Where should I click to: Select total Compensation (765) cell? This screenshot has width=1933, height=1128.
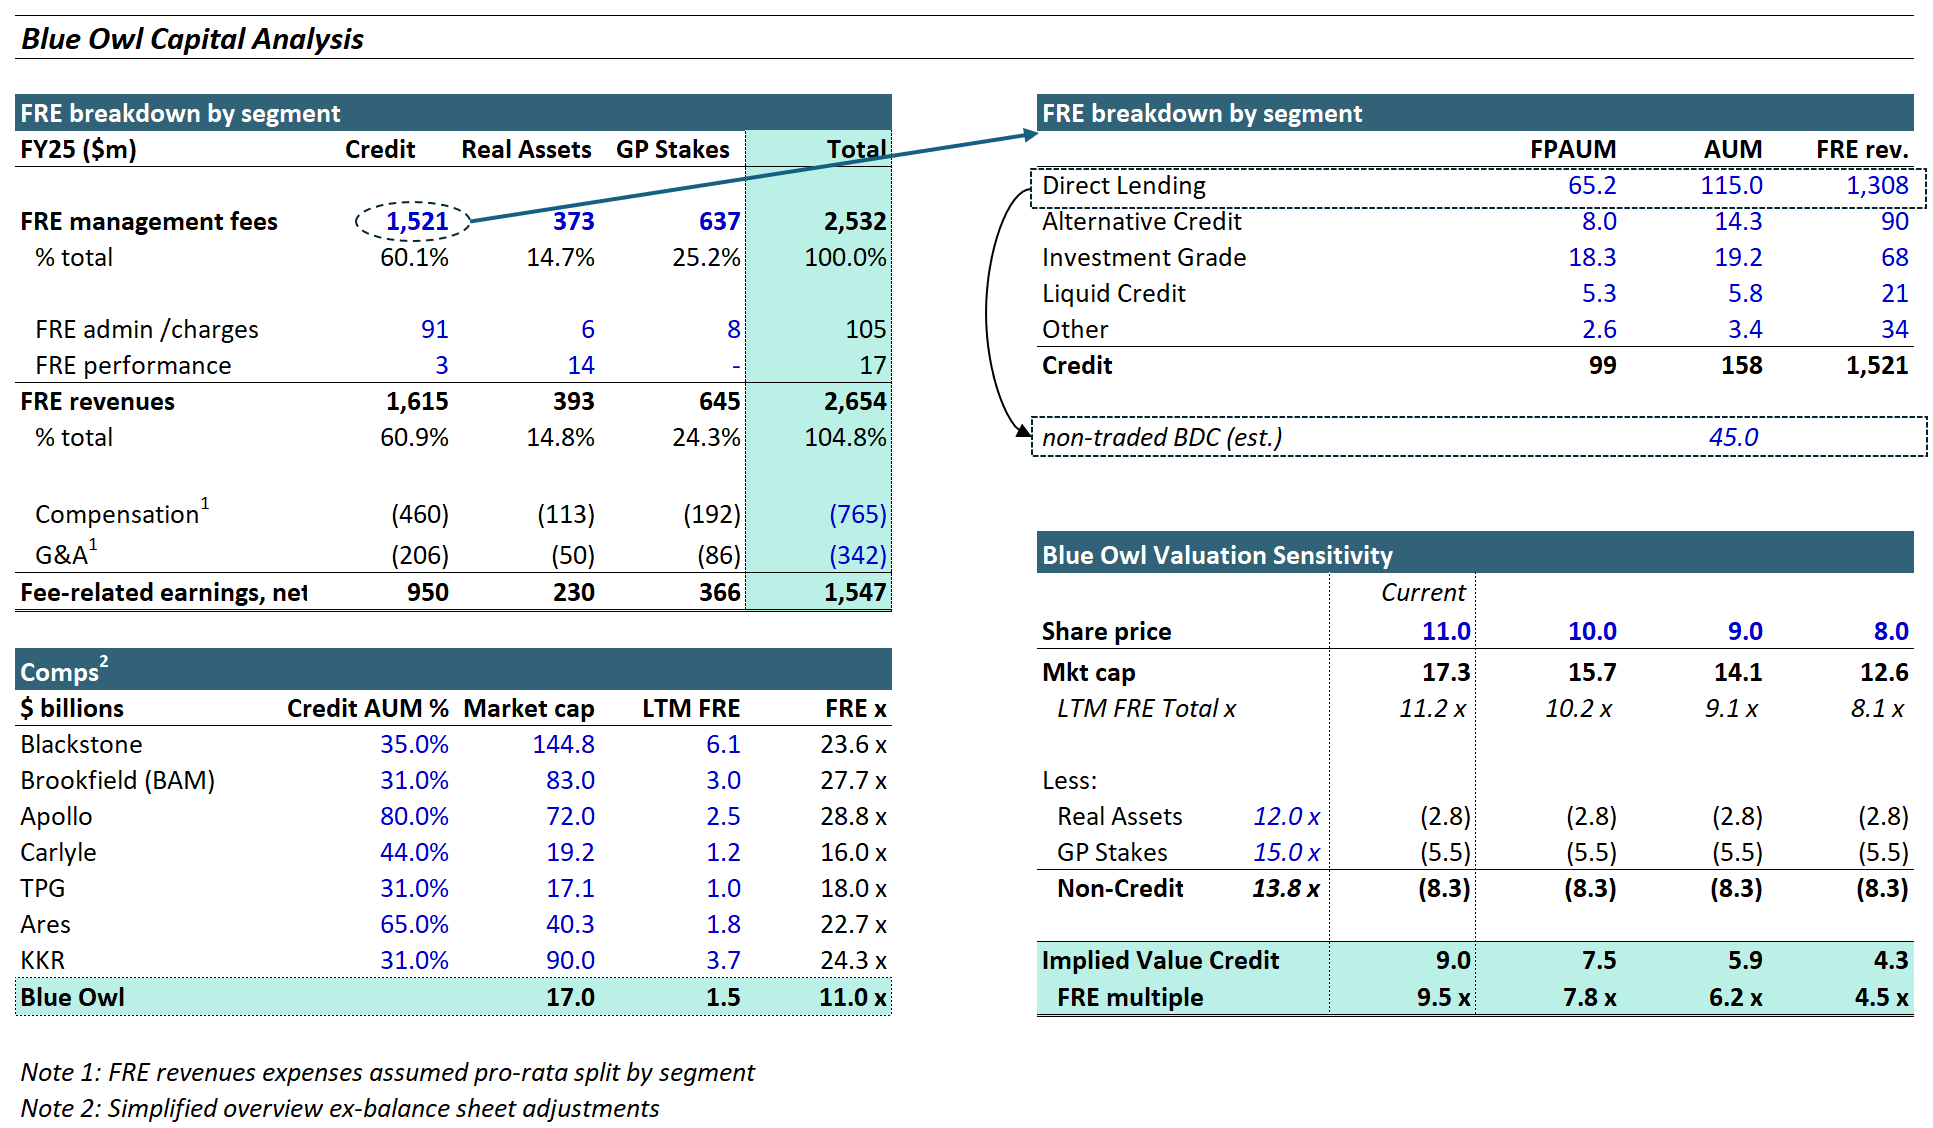pyautogui.click(x=857, y=515)
